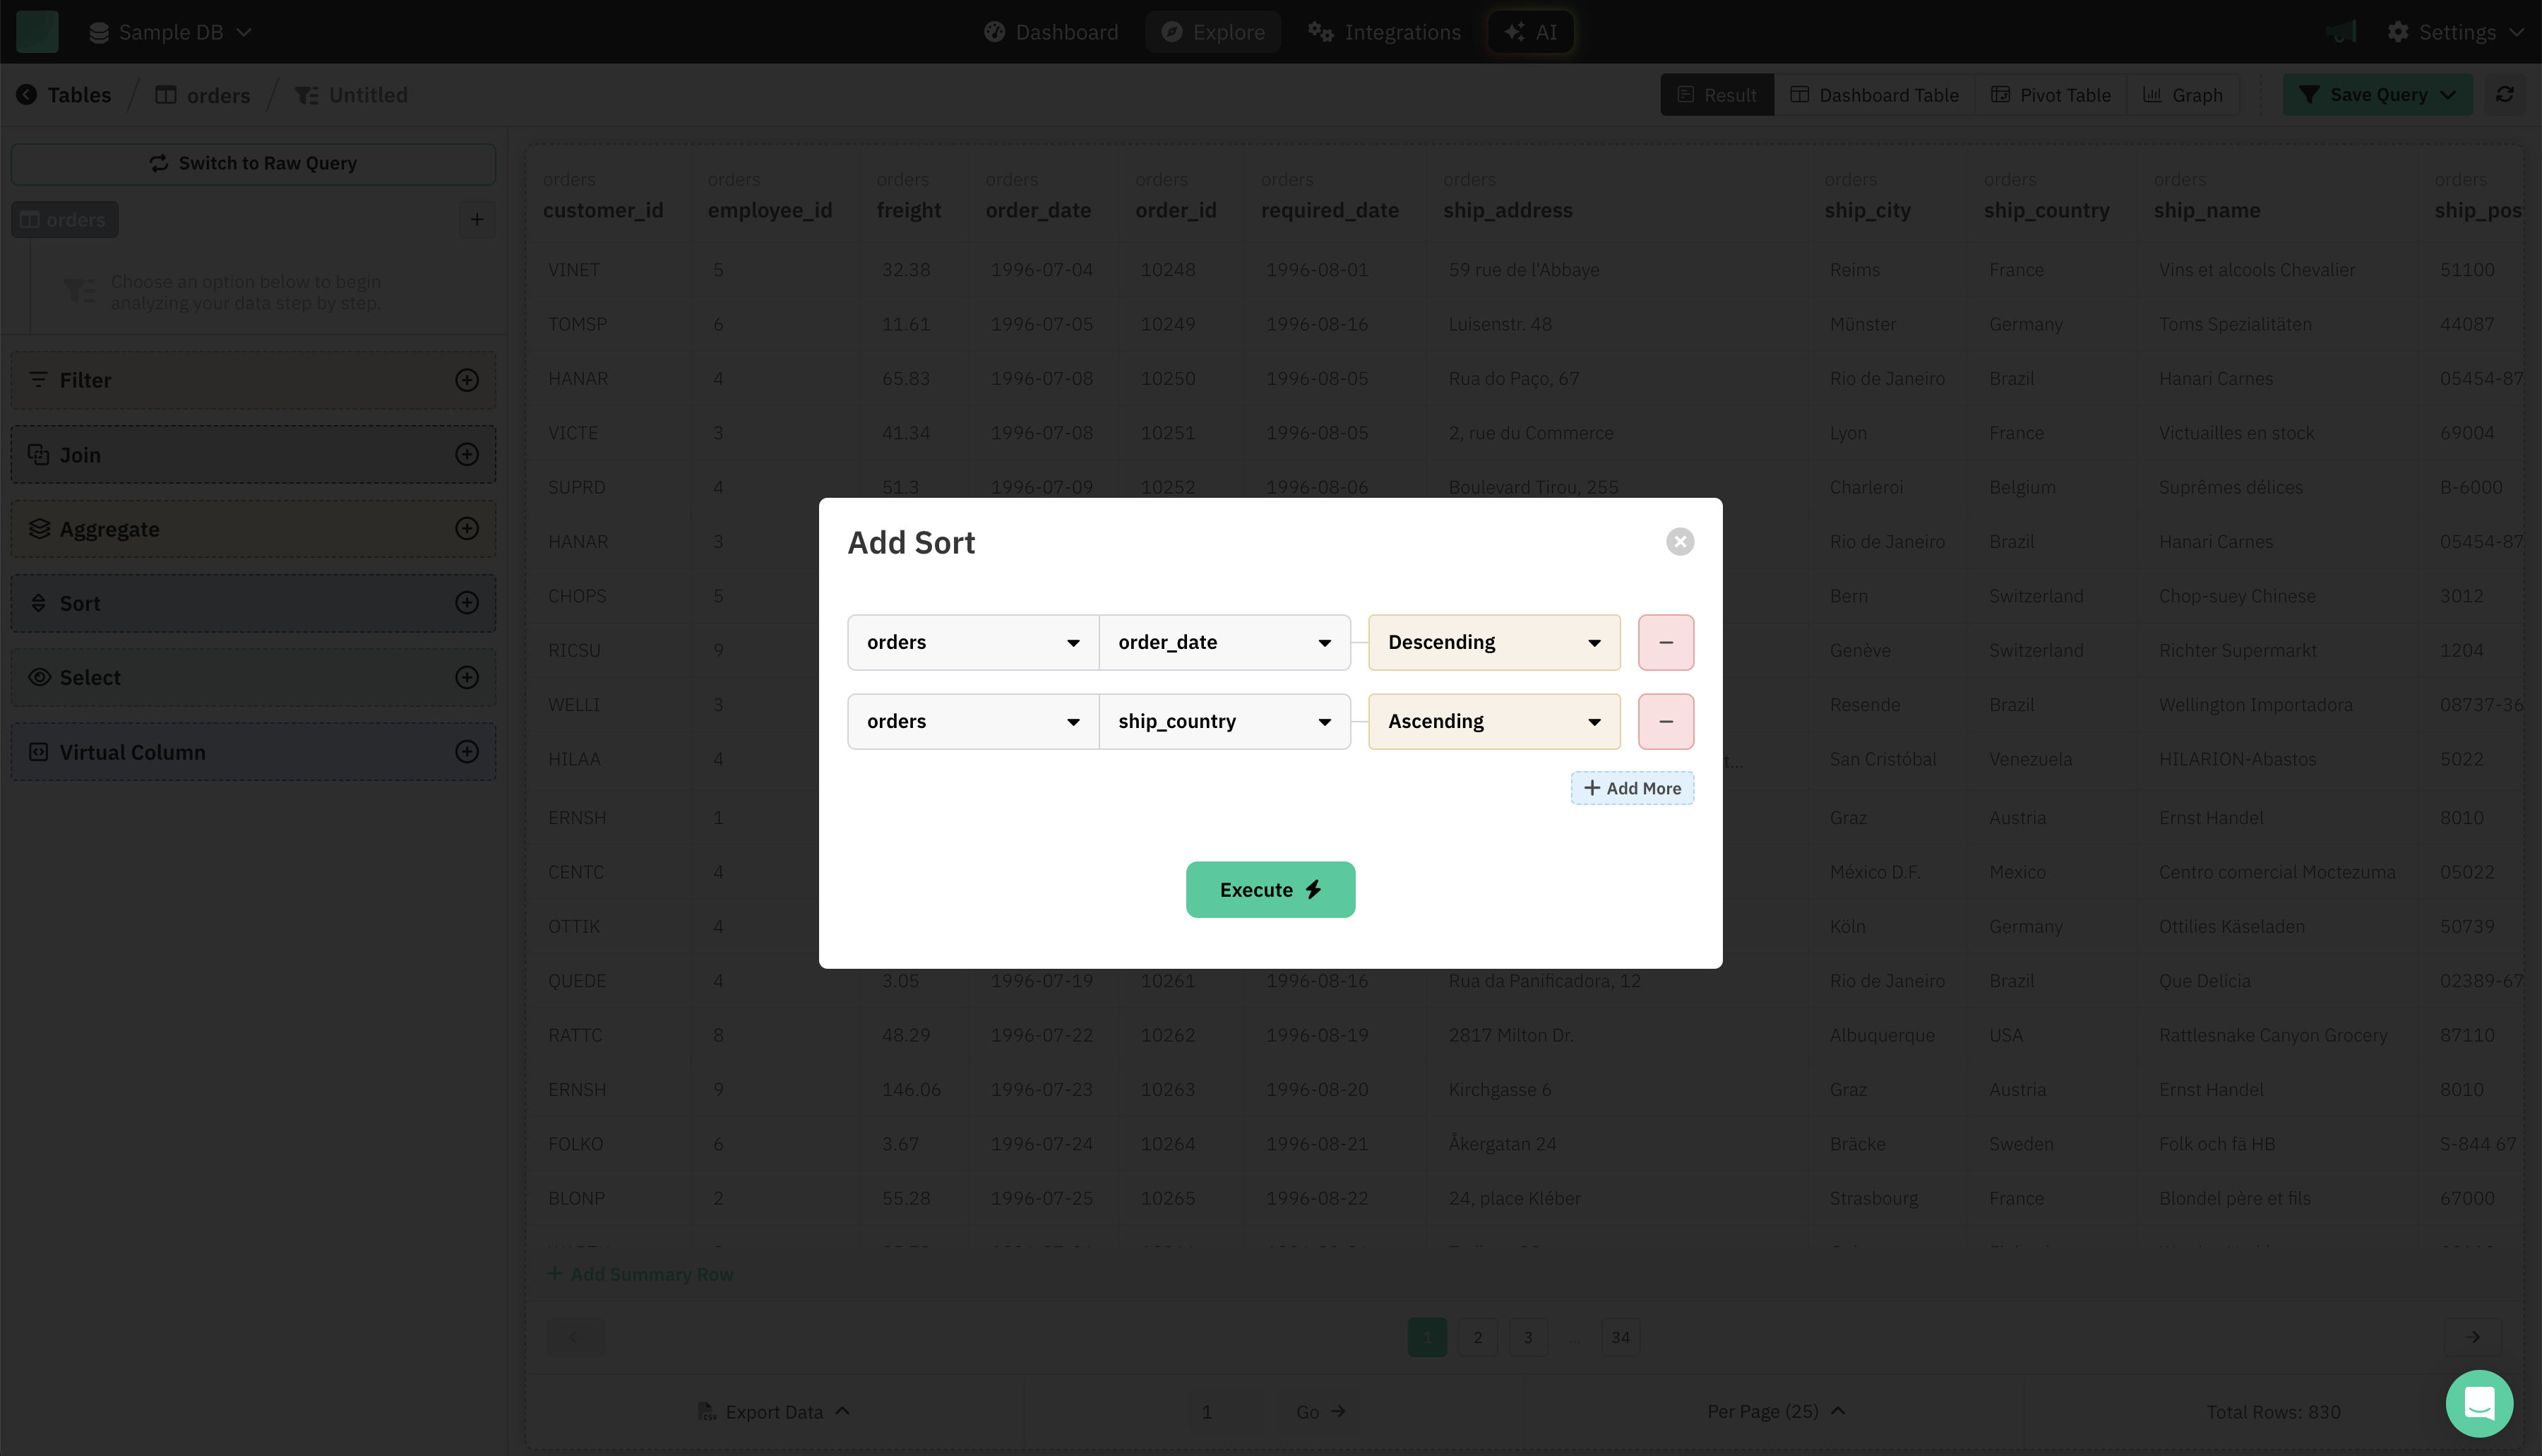Click the Virtual Column icon
The height and width of the screenshot is (1456, 2542).
coord(38,752)
